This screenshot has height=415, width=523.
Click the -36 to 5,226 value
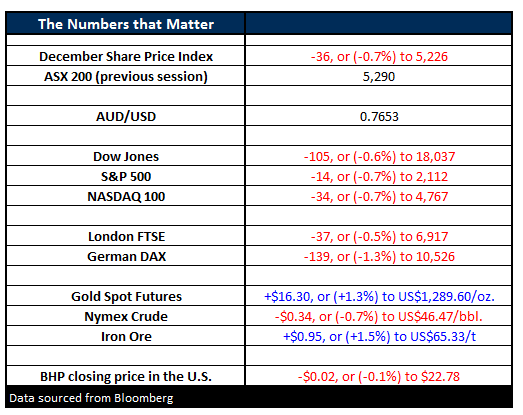[379, 56]
